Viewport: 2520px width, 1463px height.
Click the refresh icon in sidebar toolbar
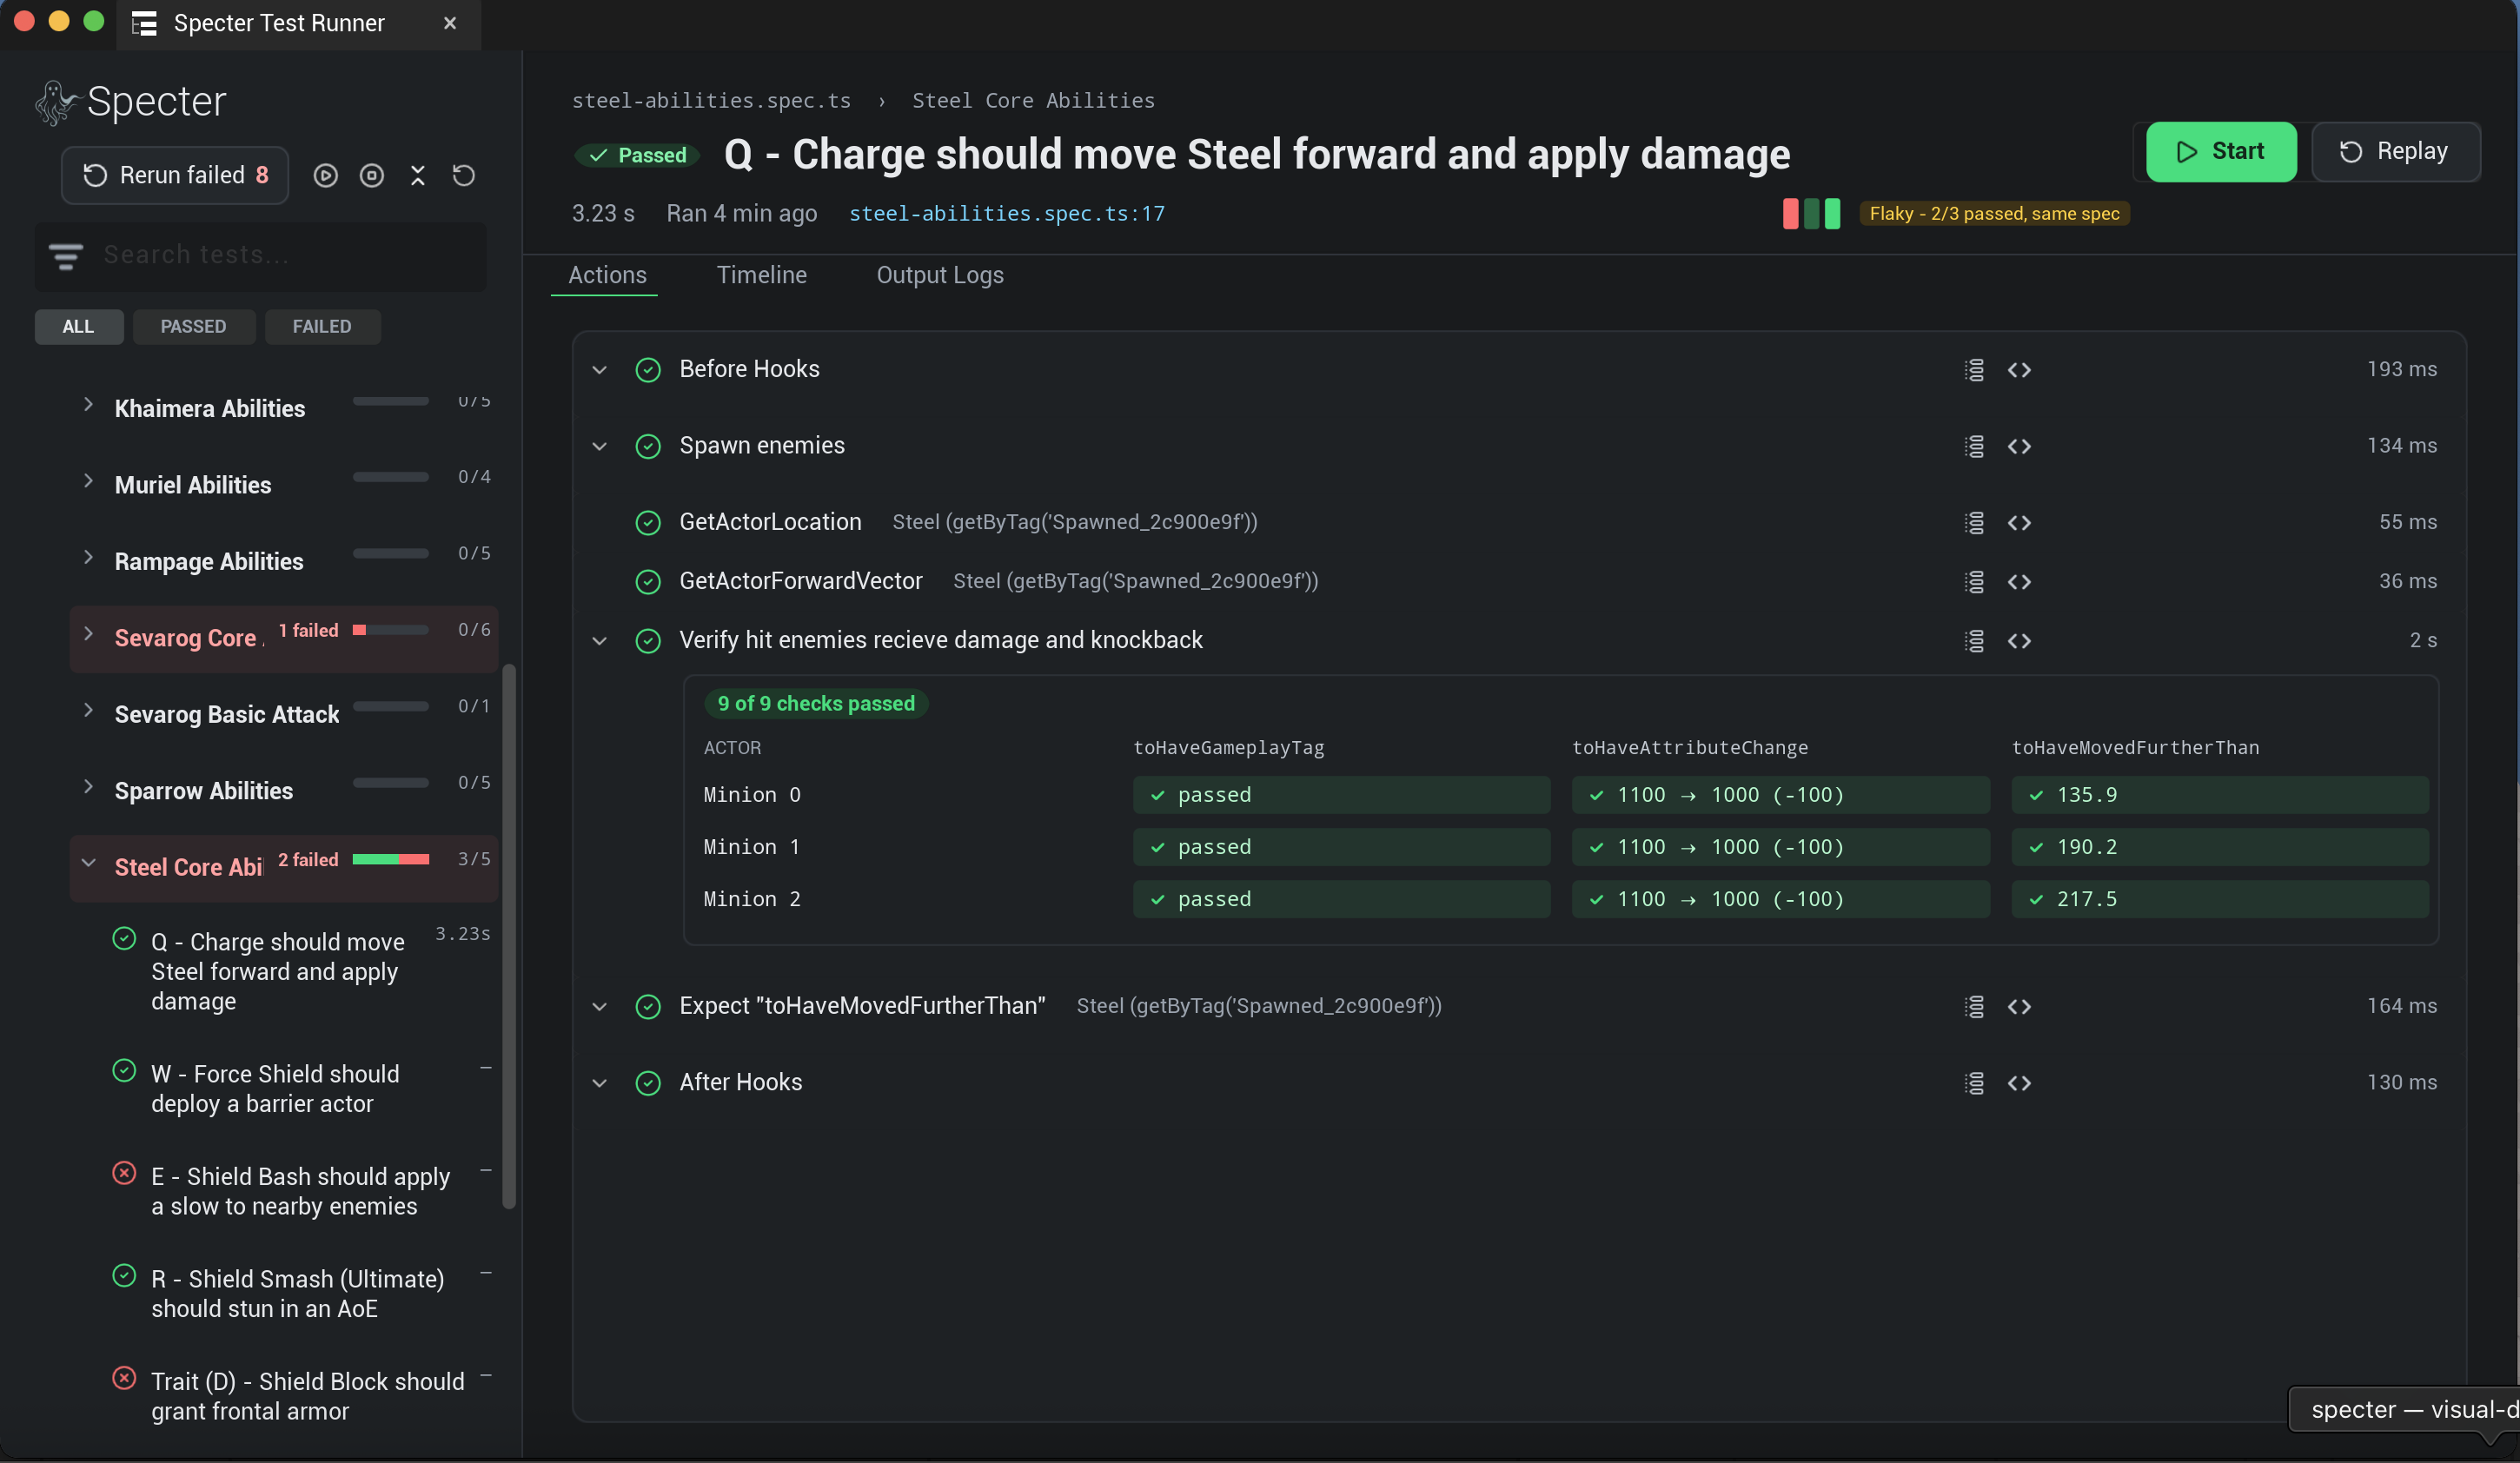pyautogui.click(x=464, y=176)
